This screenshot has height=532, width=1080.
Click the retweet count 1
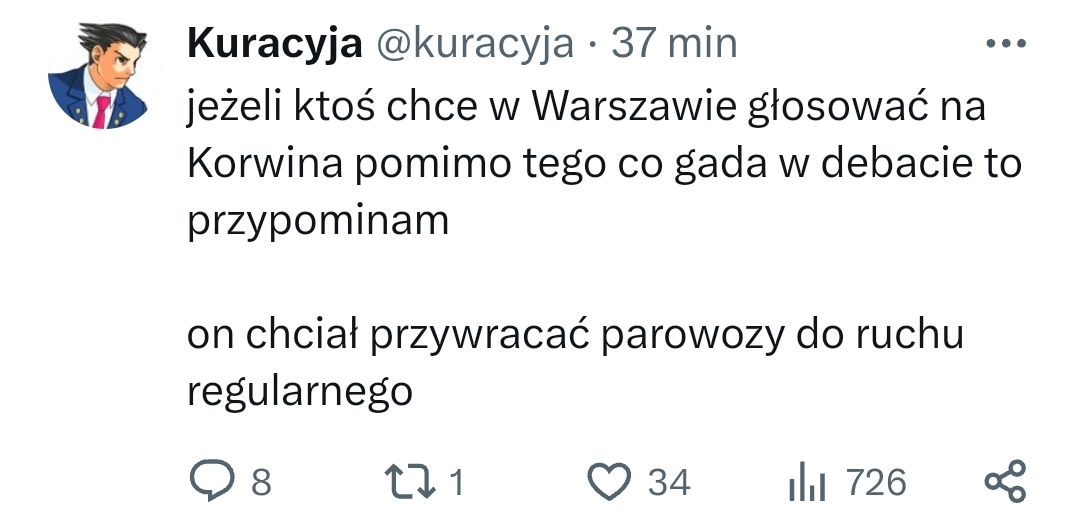457,482
